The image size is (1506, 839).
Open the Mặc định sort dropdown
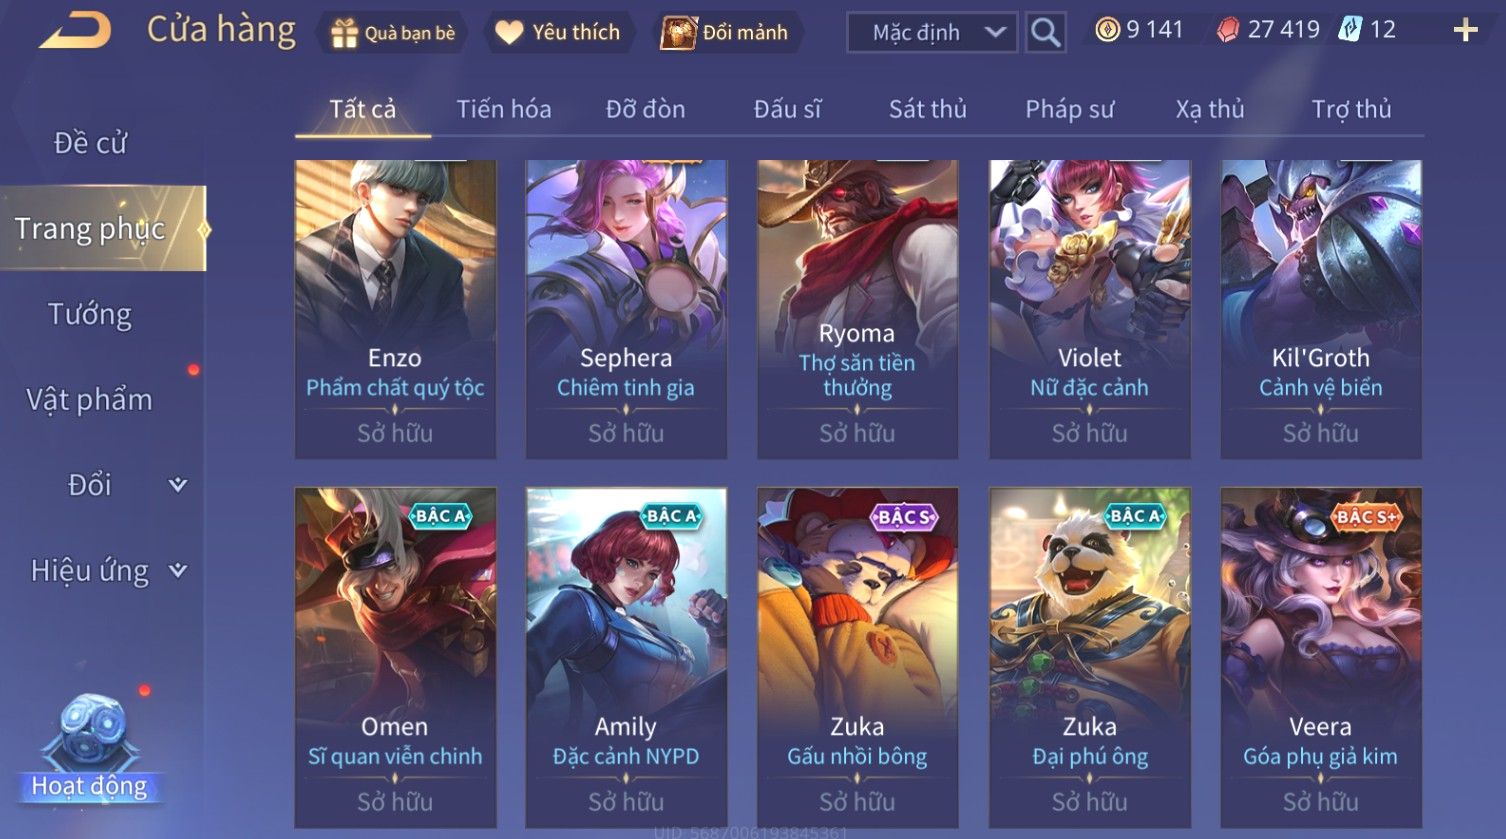(x=932, y=32)
